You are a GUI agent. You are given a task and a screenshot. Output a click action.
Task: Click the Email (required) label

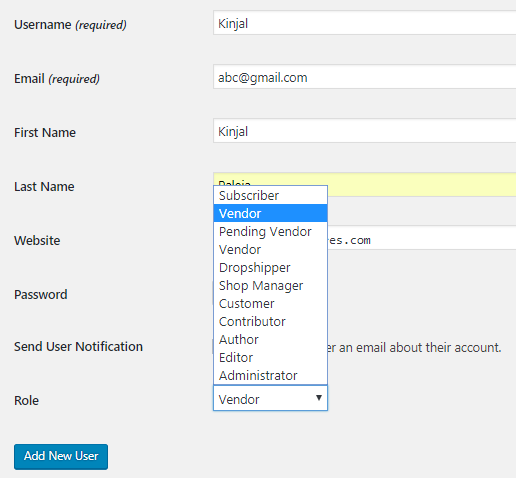pyautogui.click(x=57, y=79)
